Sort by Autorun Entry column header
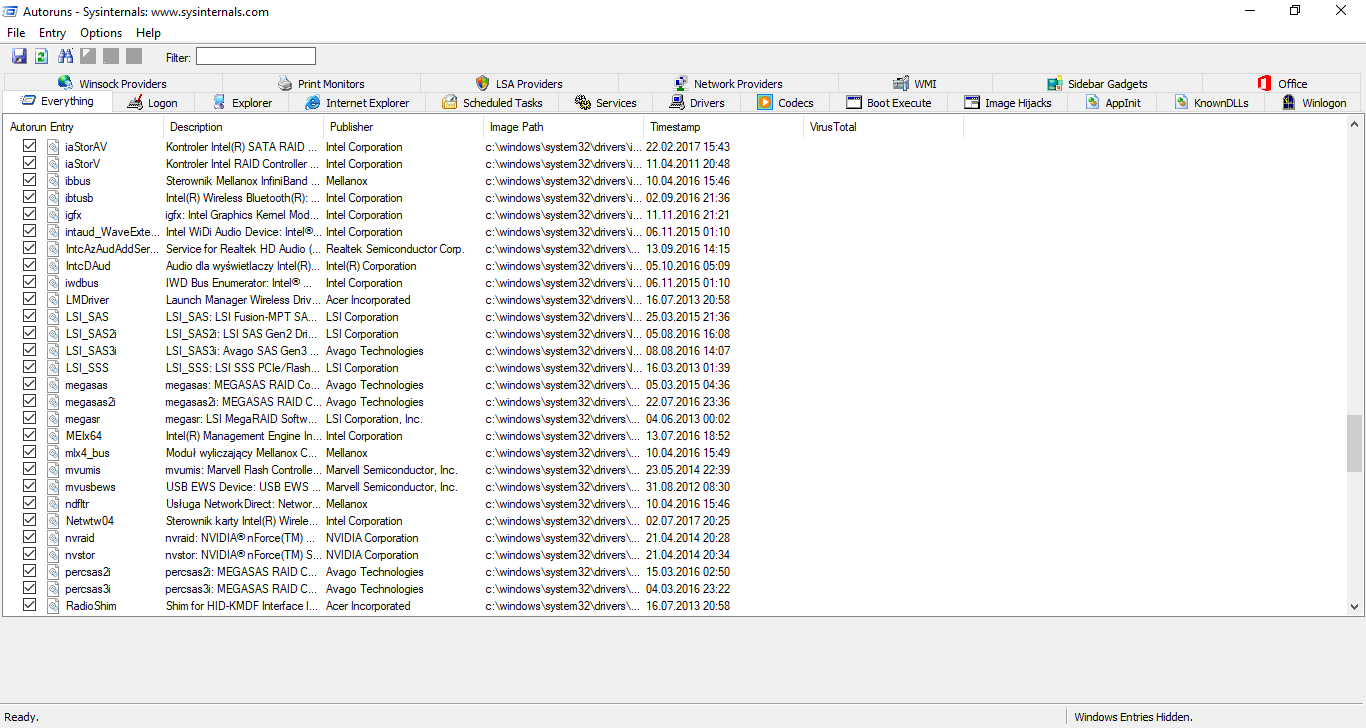Screen dimensions: 1366x728 83,127
